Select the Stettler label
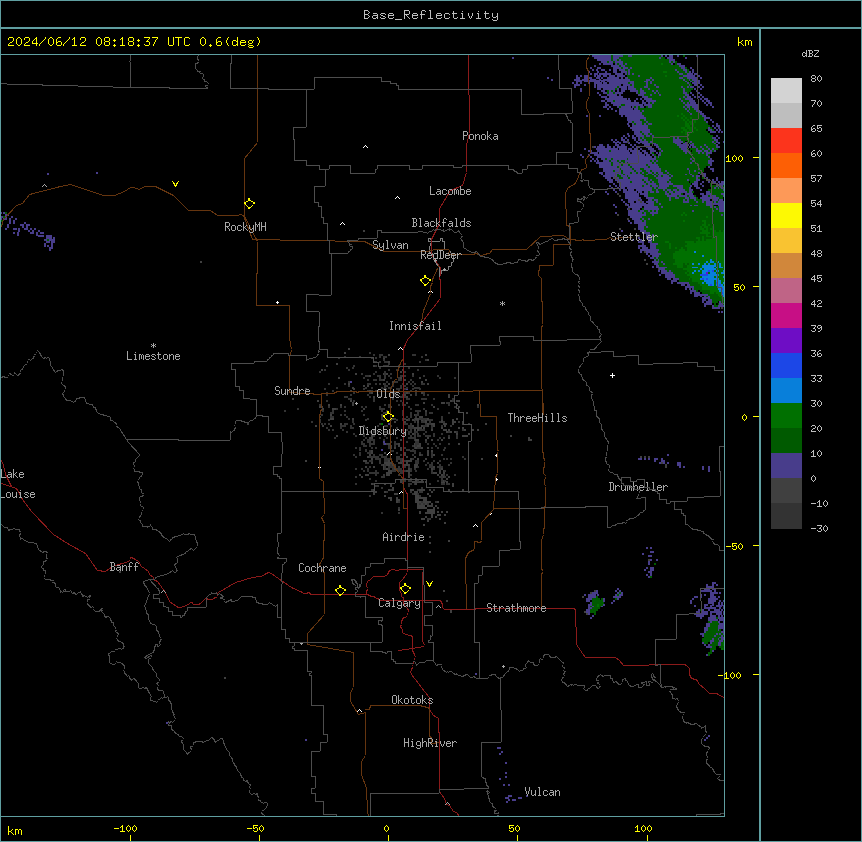The height and width of the screenshot is (842, 862). [x=634, y=237]
